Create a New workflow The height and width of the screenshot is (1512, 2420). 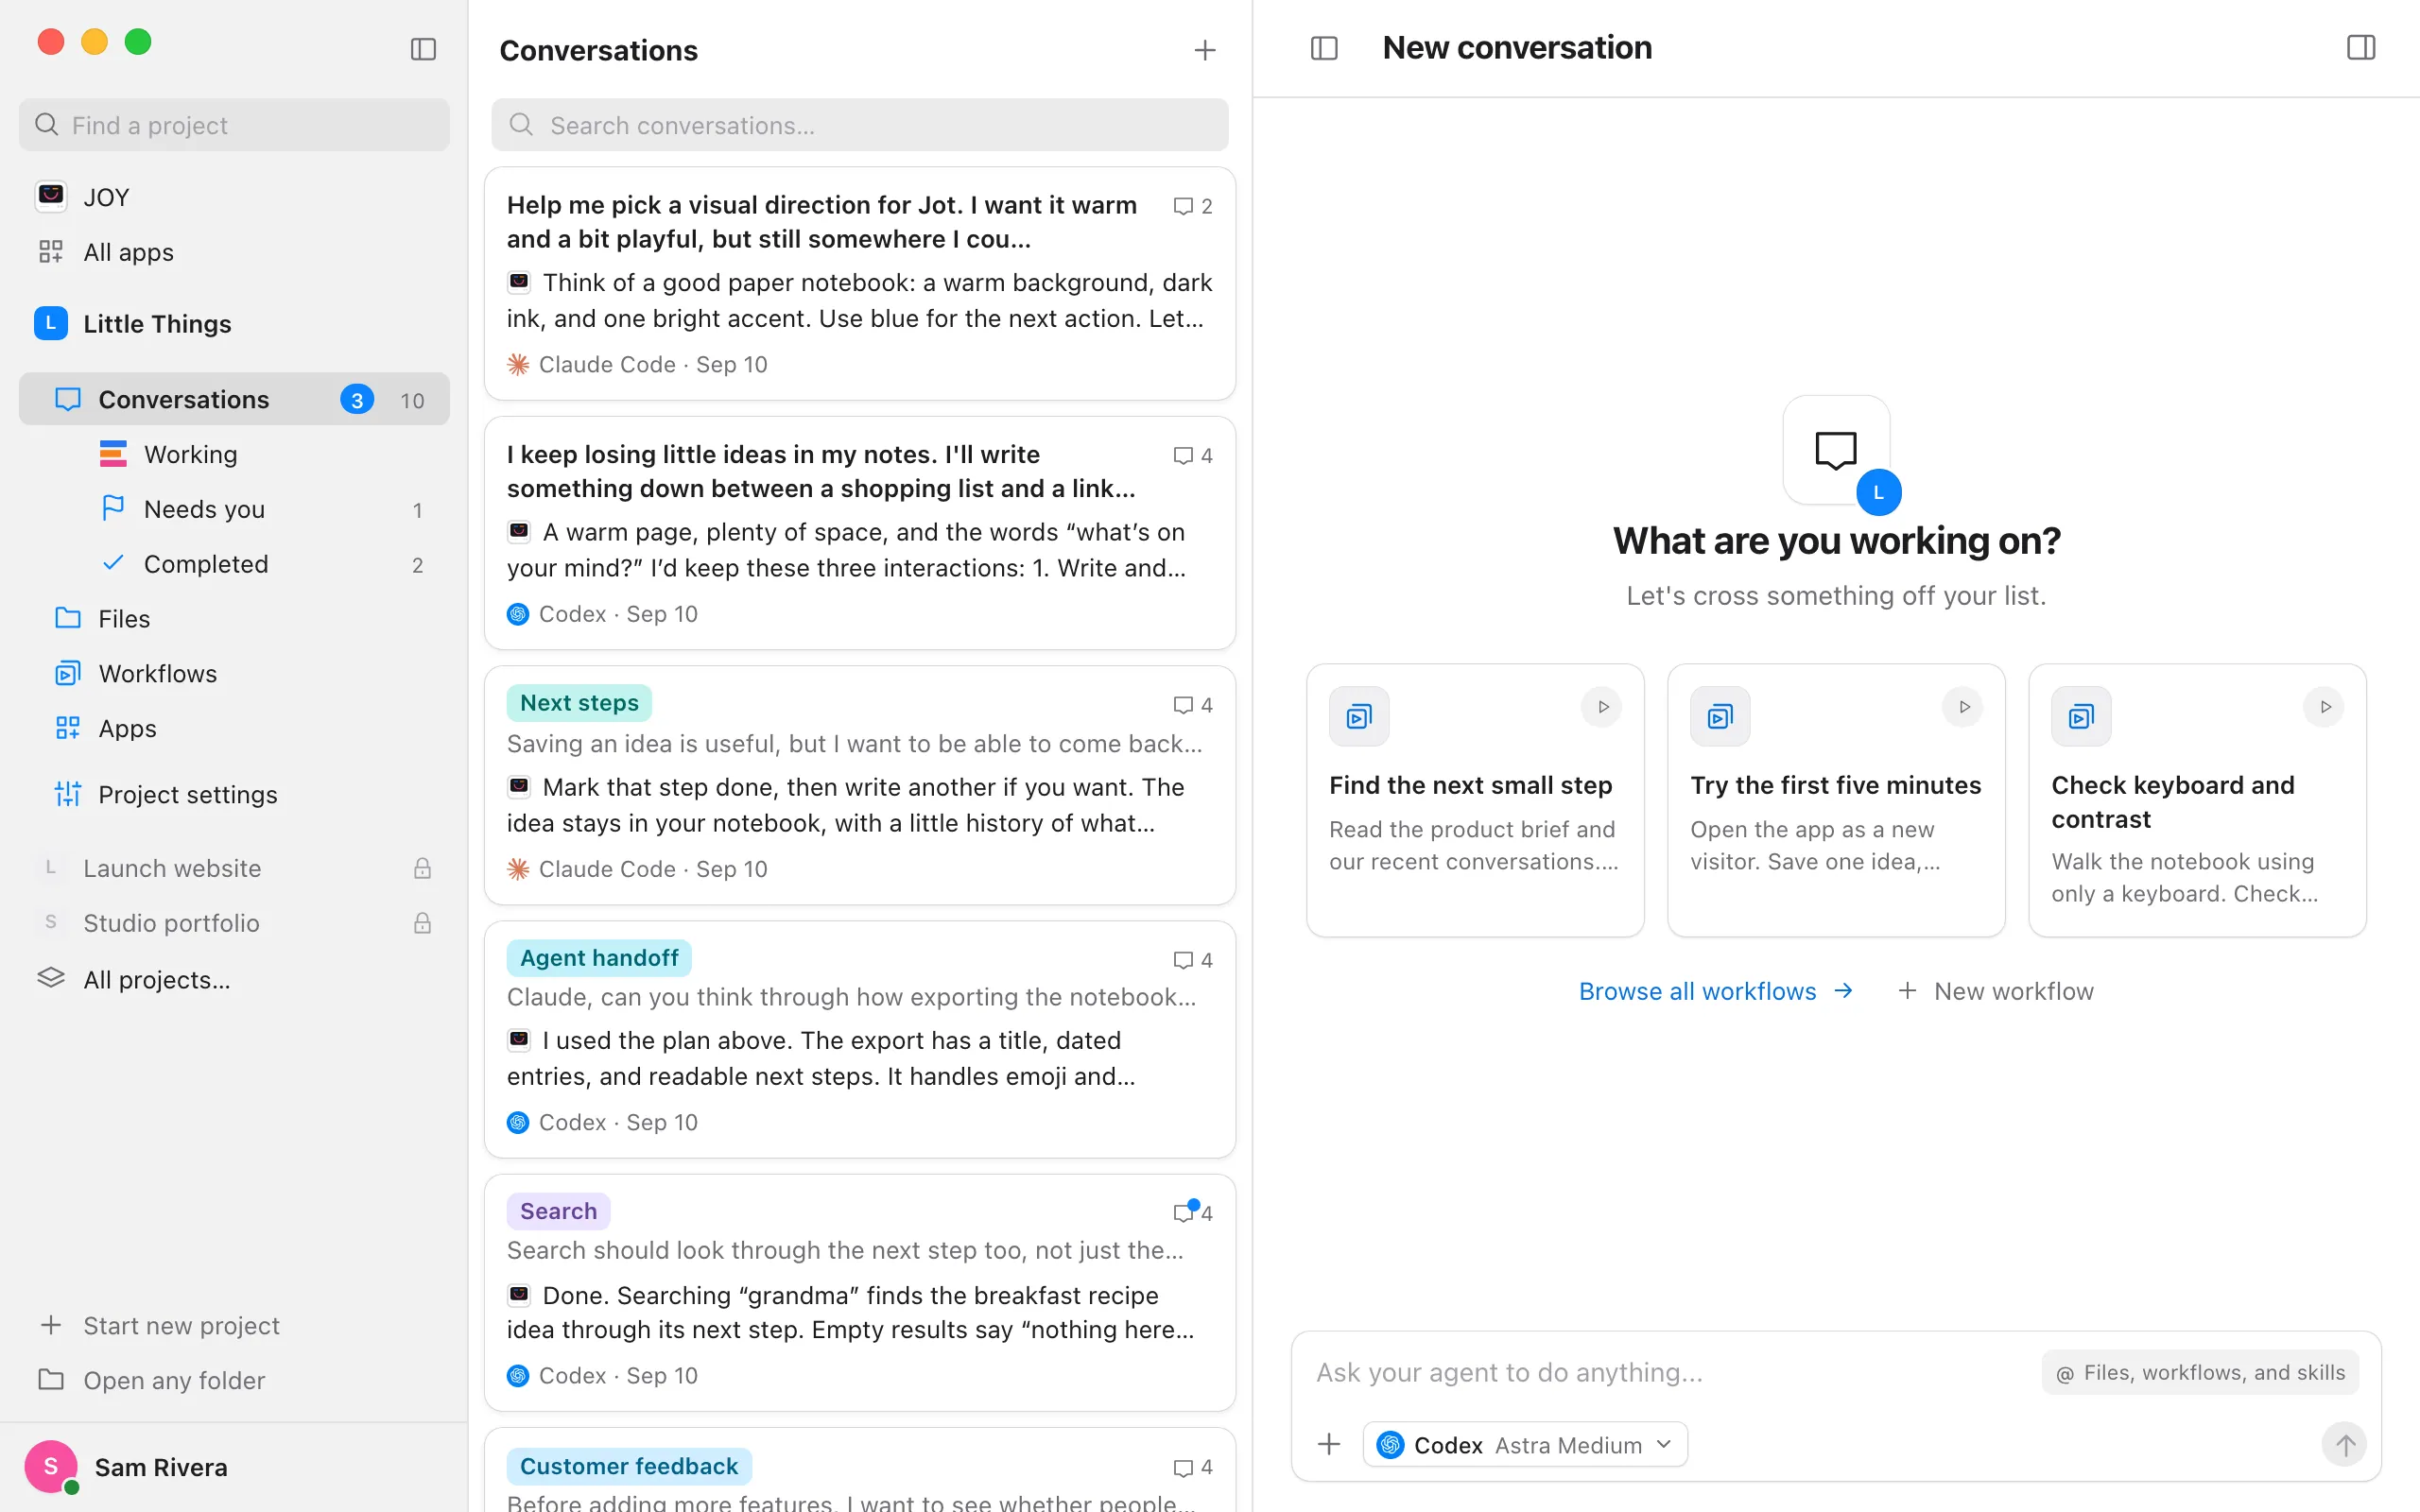click(1995, 991)
